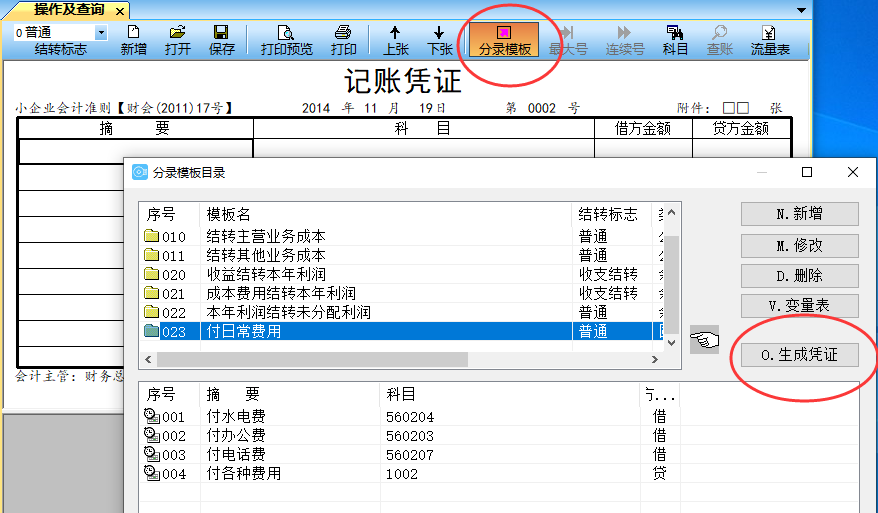
Task: Expand the 结转标志 dropdown showing 0 普通
Action: coord(99,32)
